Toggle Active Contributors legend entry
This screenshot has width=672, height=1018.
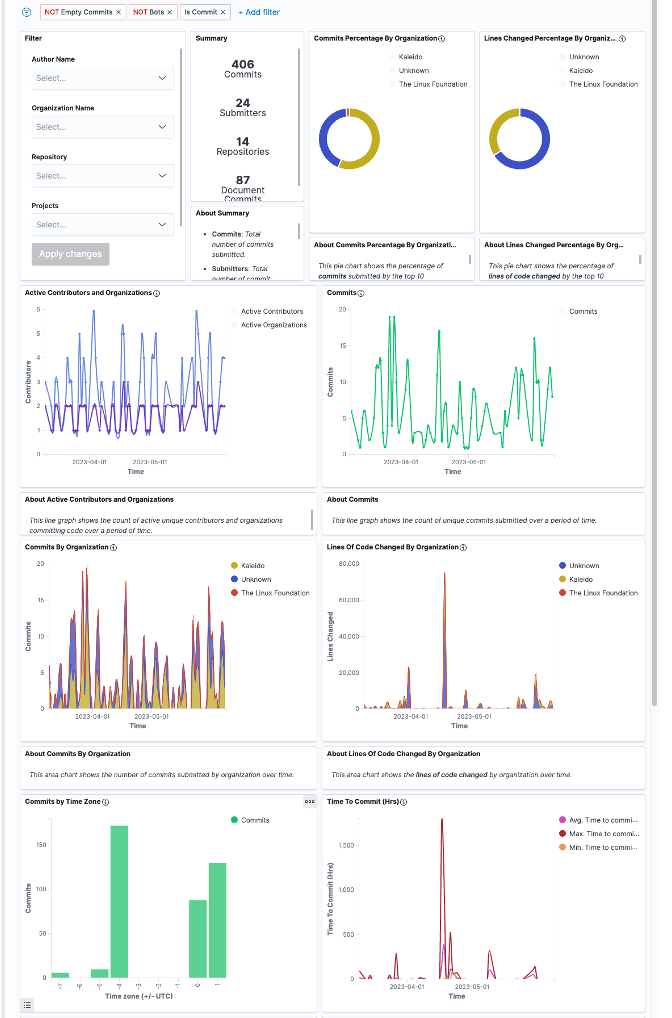click(x=271, y=312)
